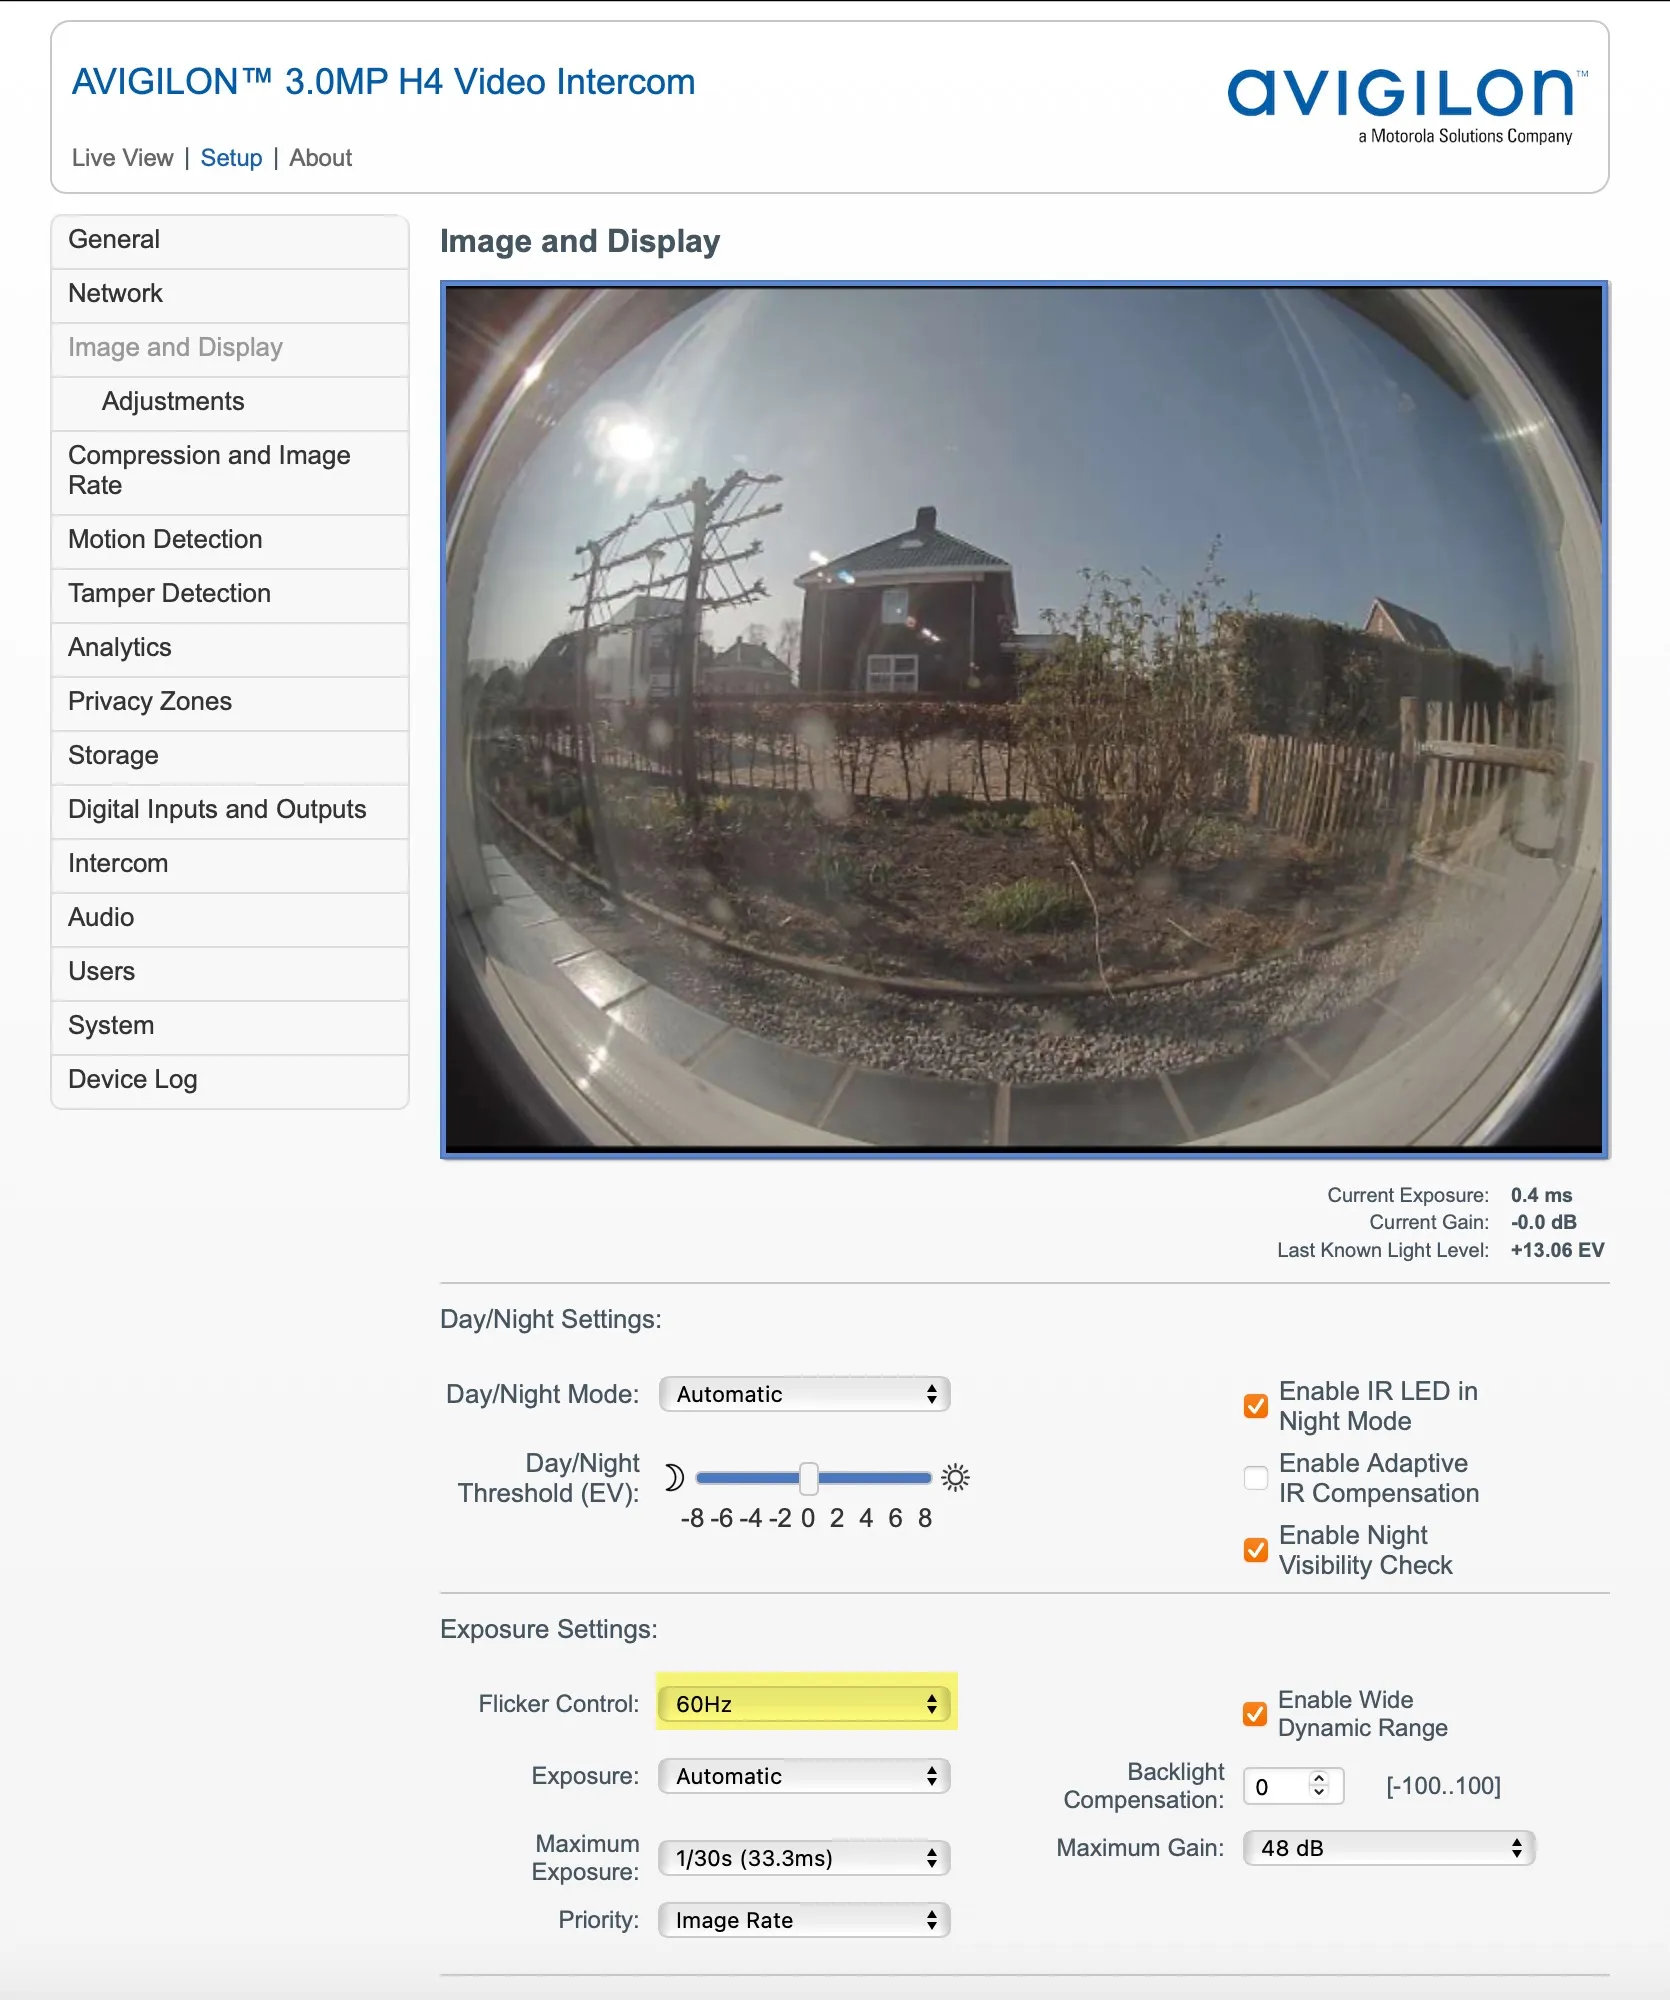This screenshot has height=2000, width=1670.
Task: Open the Device Log page
Action: click(x=230, y=1080)
